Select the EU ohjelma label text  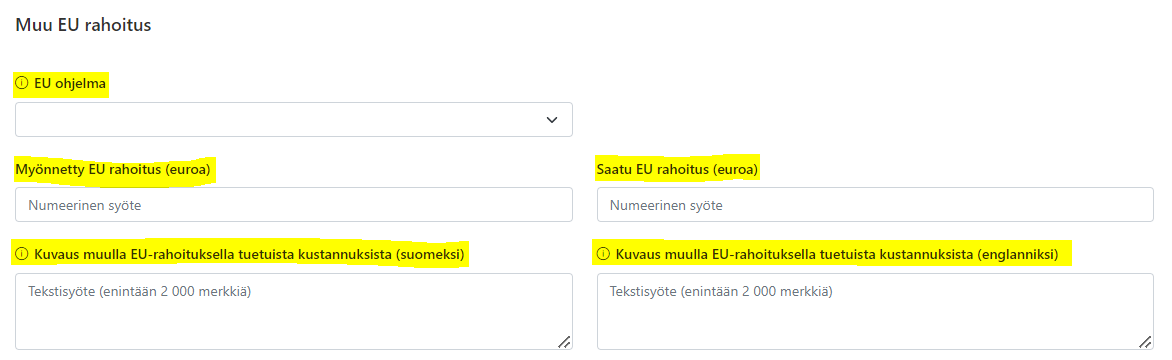70,84
